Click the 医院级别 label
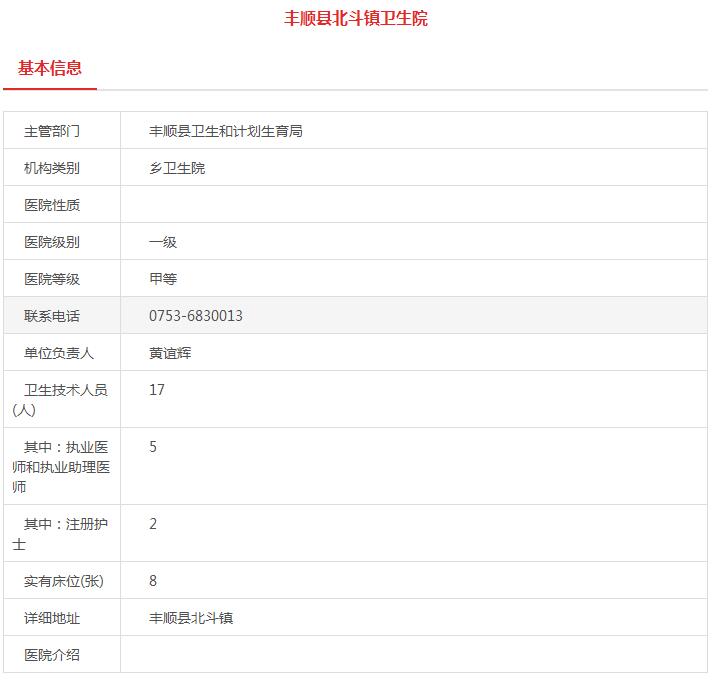The height and width of the screenshot is (683, 715). tap(52, 242)
